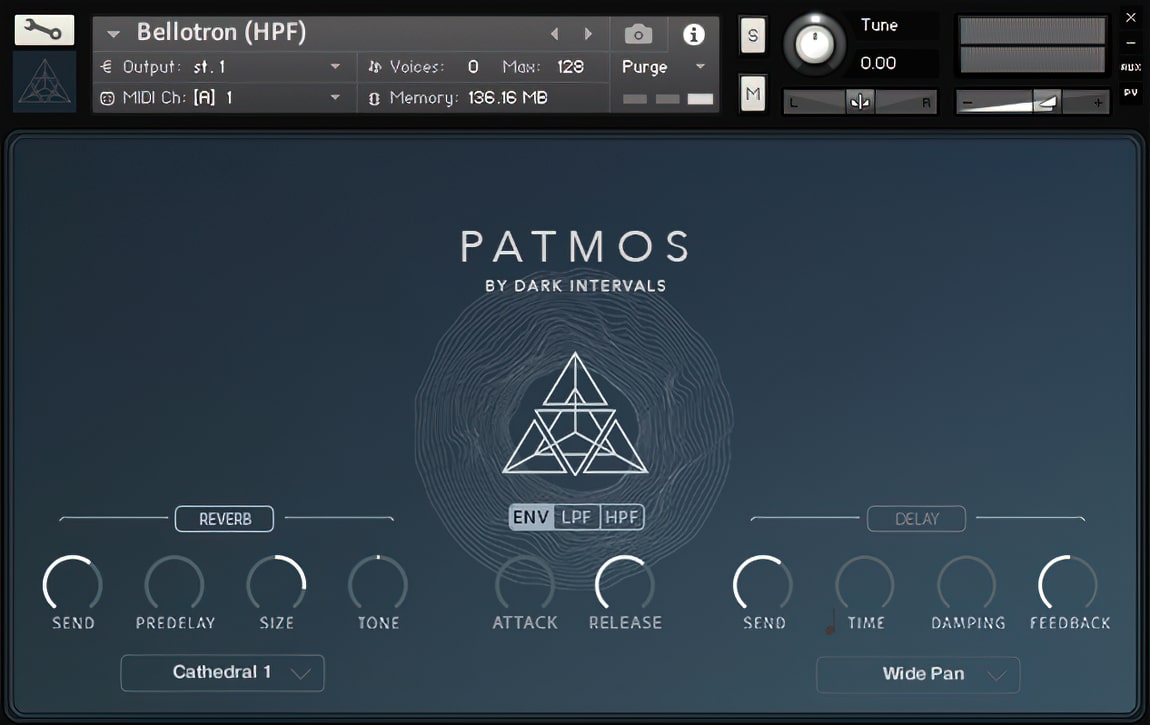This screenshot has width=1150, height=725.
Task: Minimize instrument view with minus button
Action: (1130, 43)
